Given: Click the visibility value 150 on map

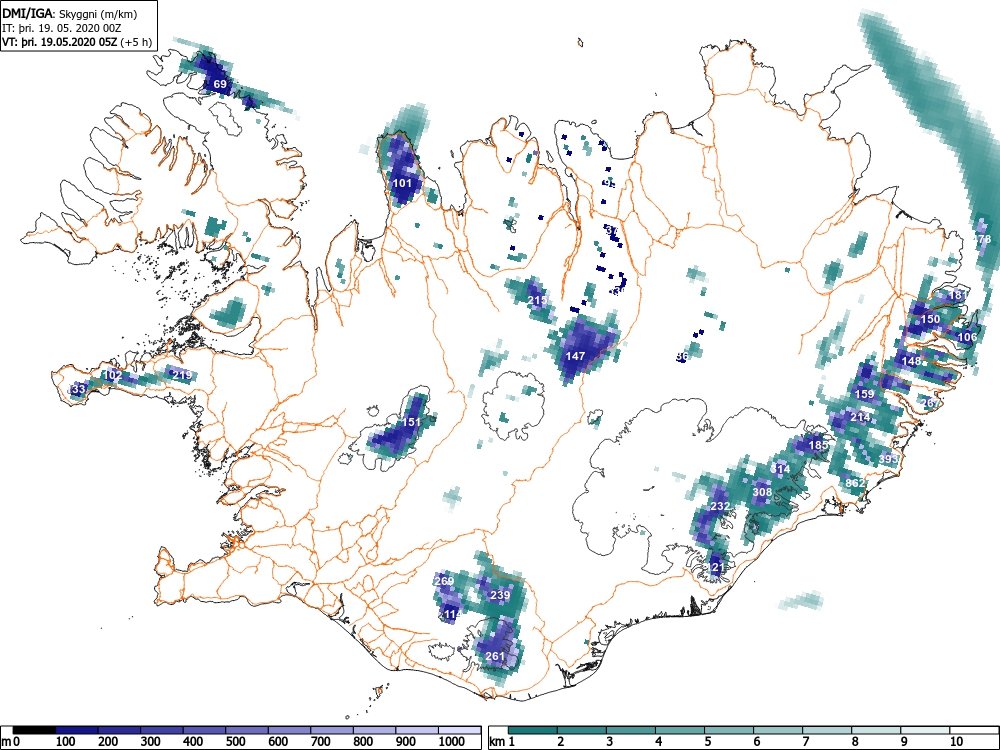Looking at the screenshot, I should pos(930,319).
